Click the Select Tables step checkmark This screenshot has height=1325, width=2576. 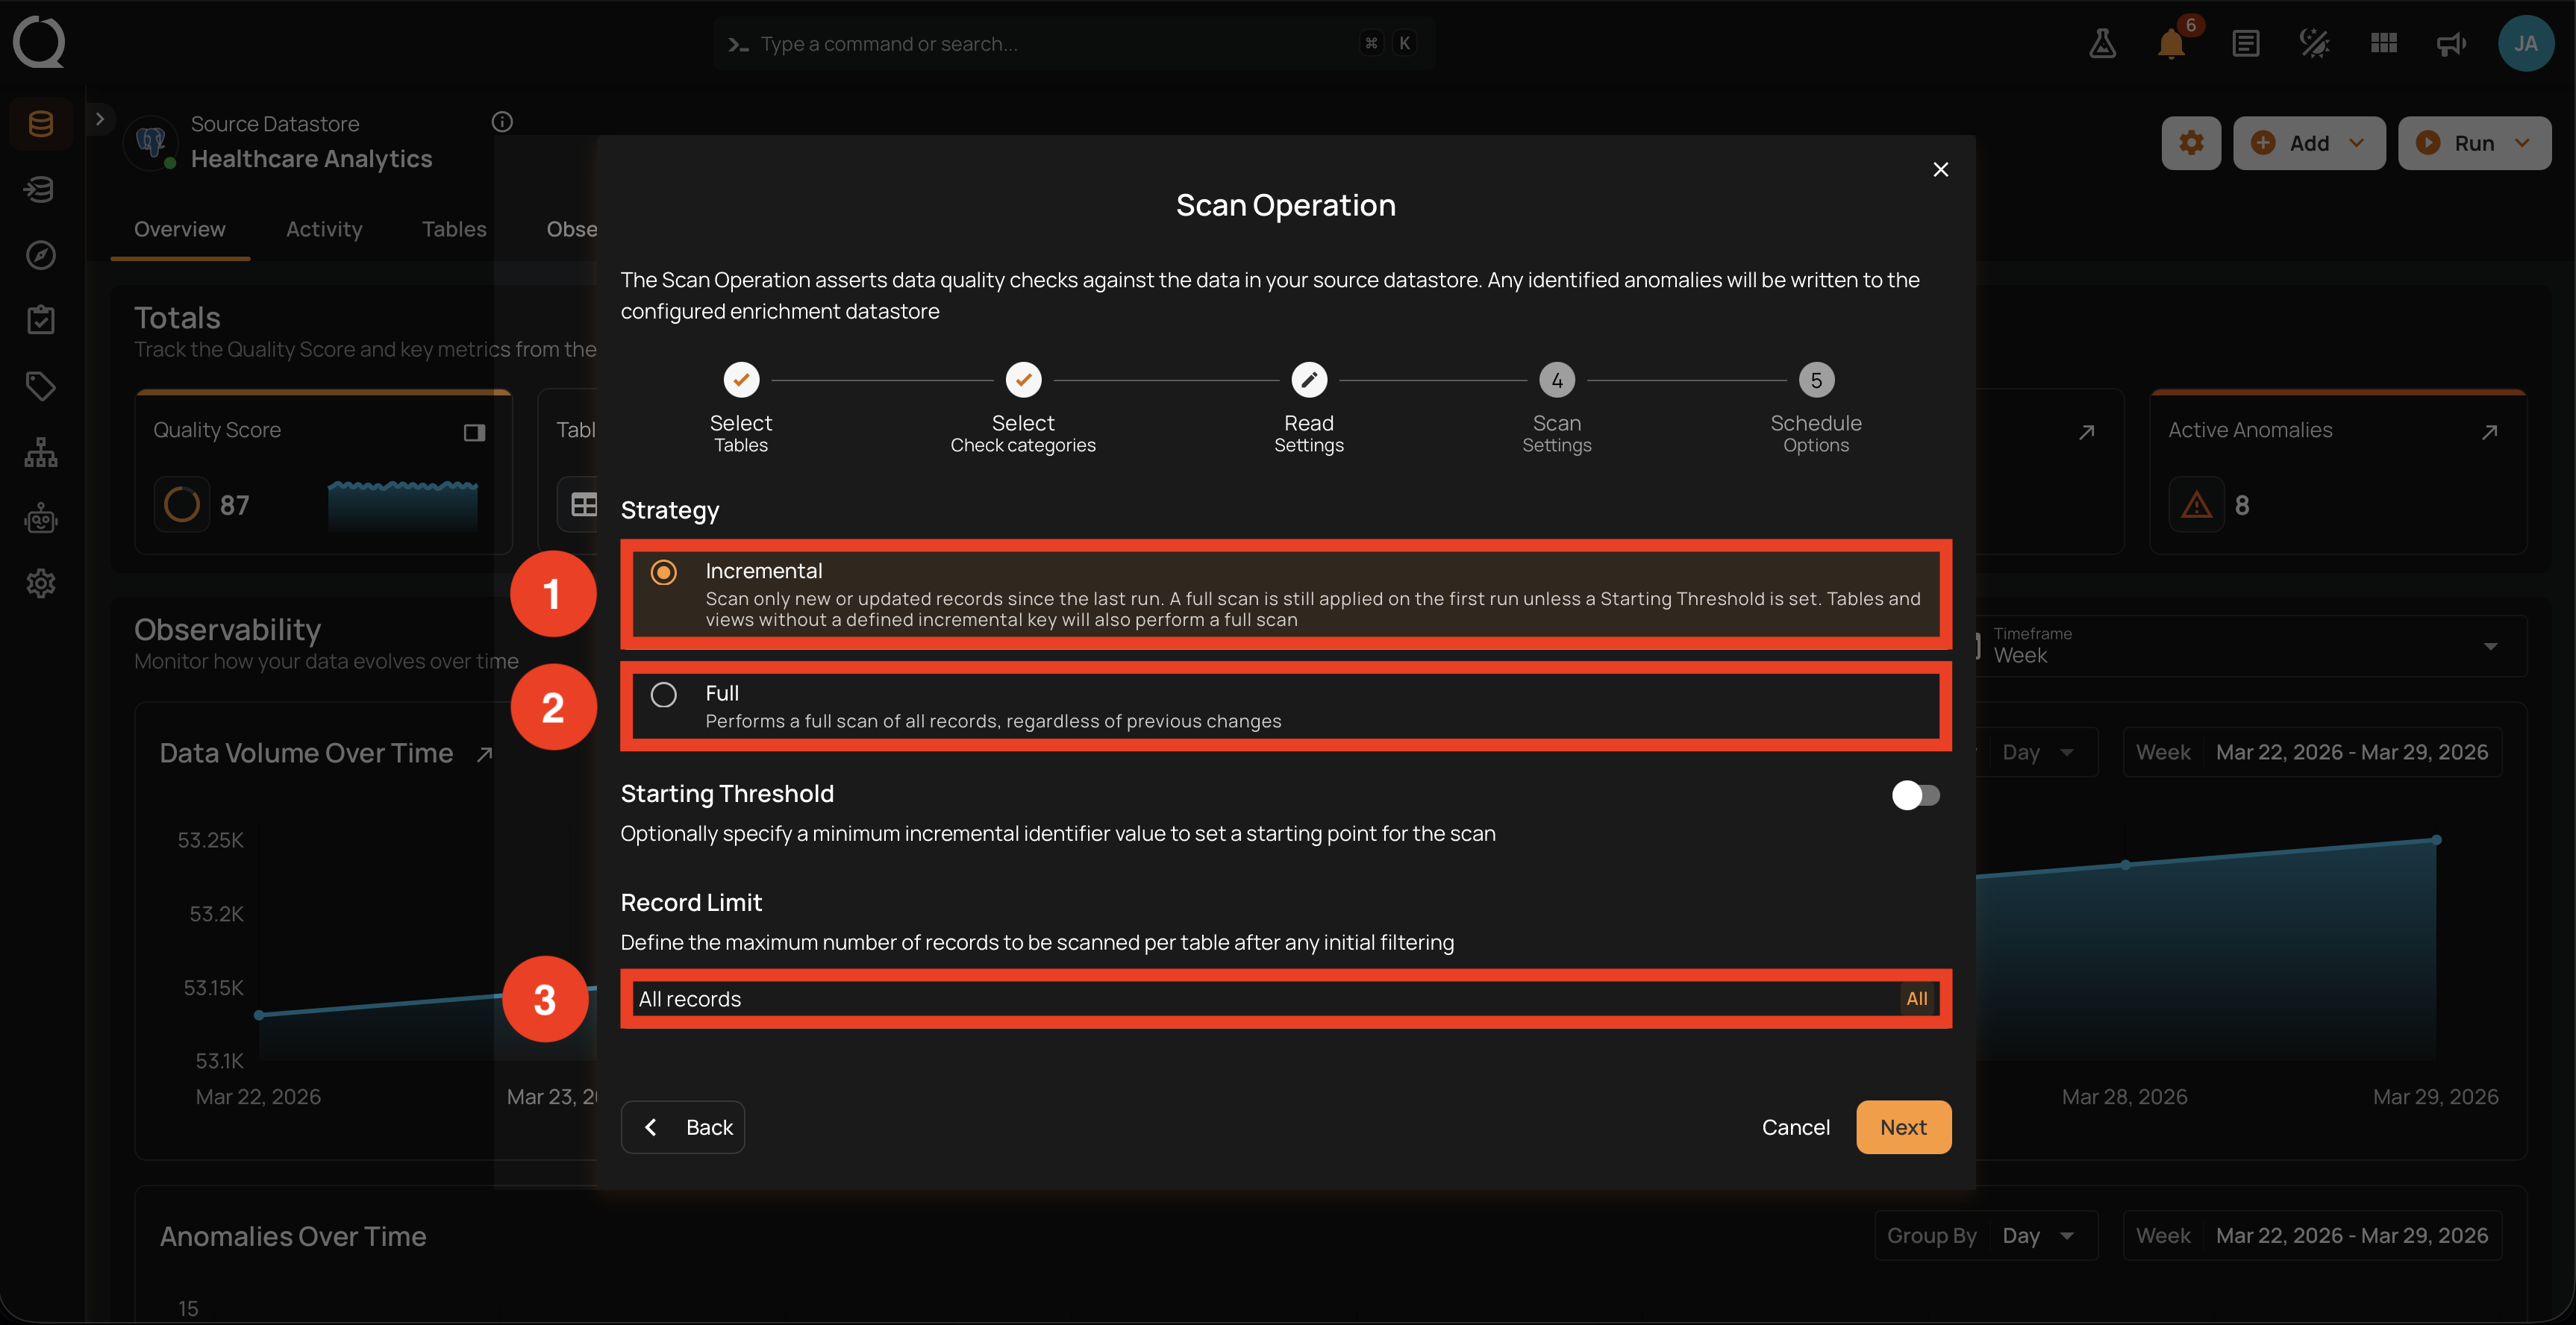(x=741, y=380)
